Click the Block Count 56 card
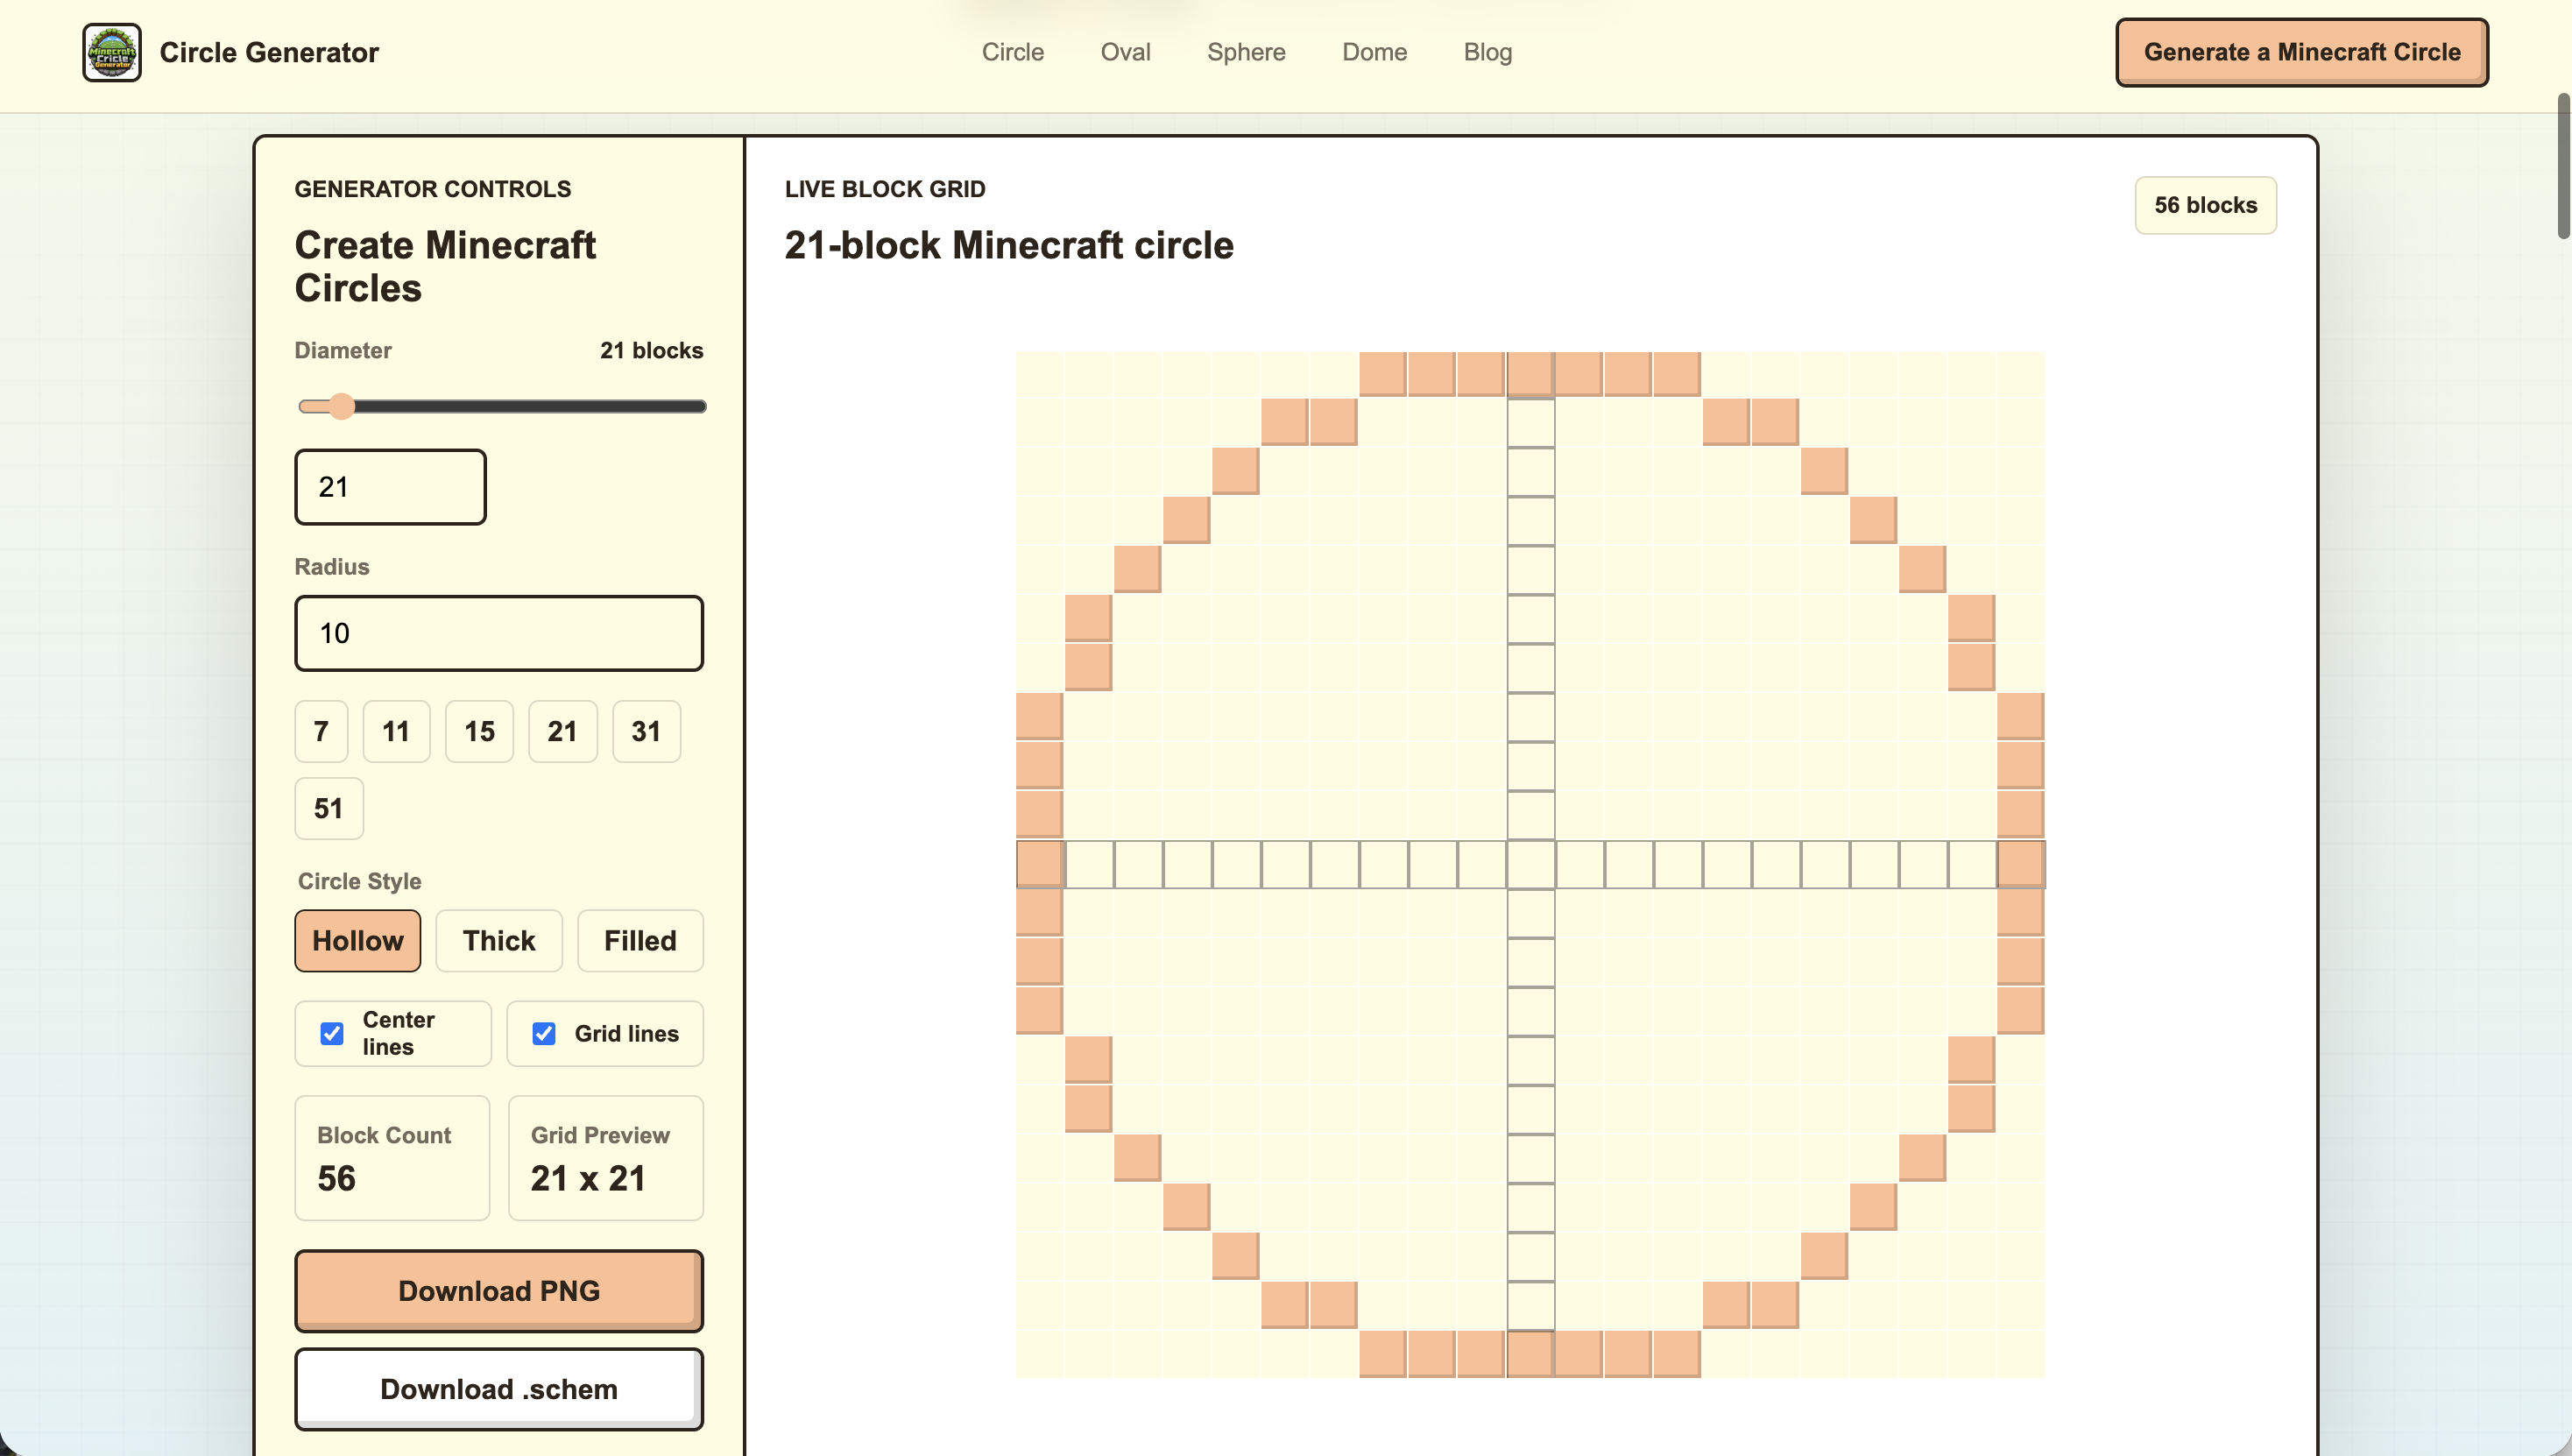 392,1157
